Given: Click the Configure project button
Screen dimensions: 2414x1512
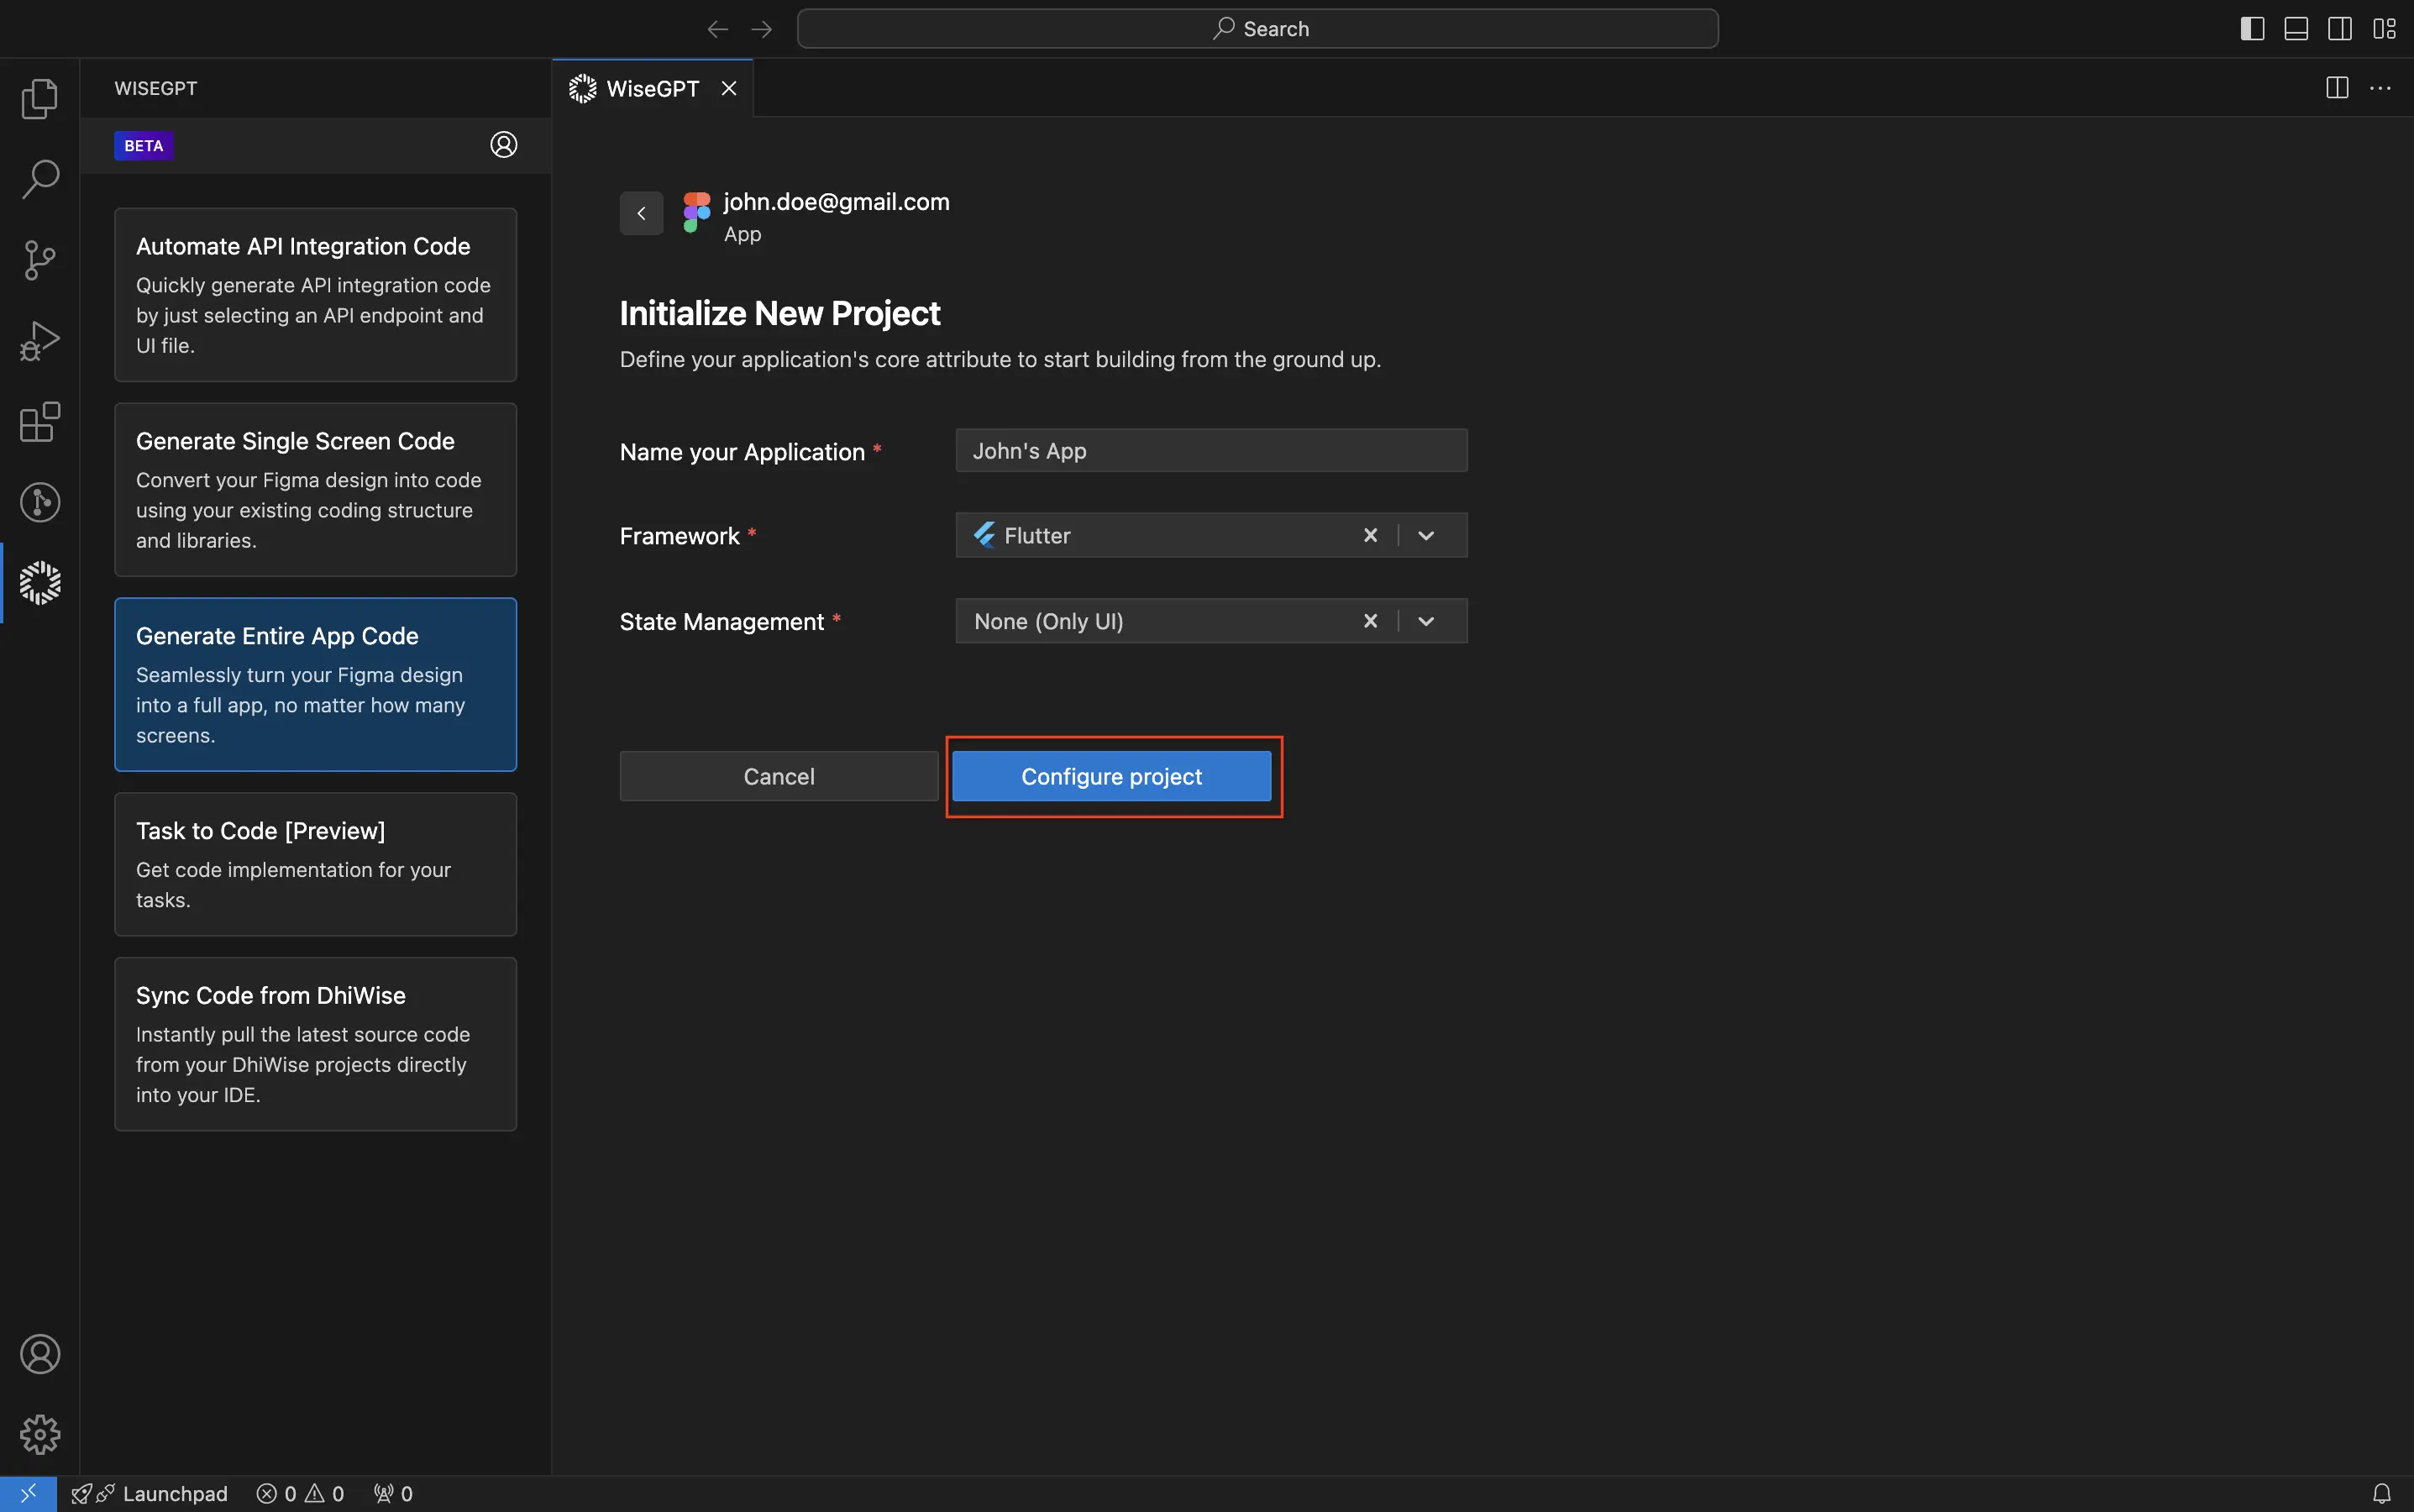Looking at the screenshot, I should coord(1111,777).
